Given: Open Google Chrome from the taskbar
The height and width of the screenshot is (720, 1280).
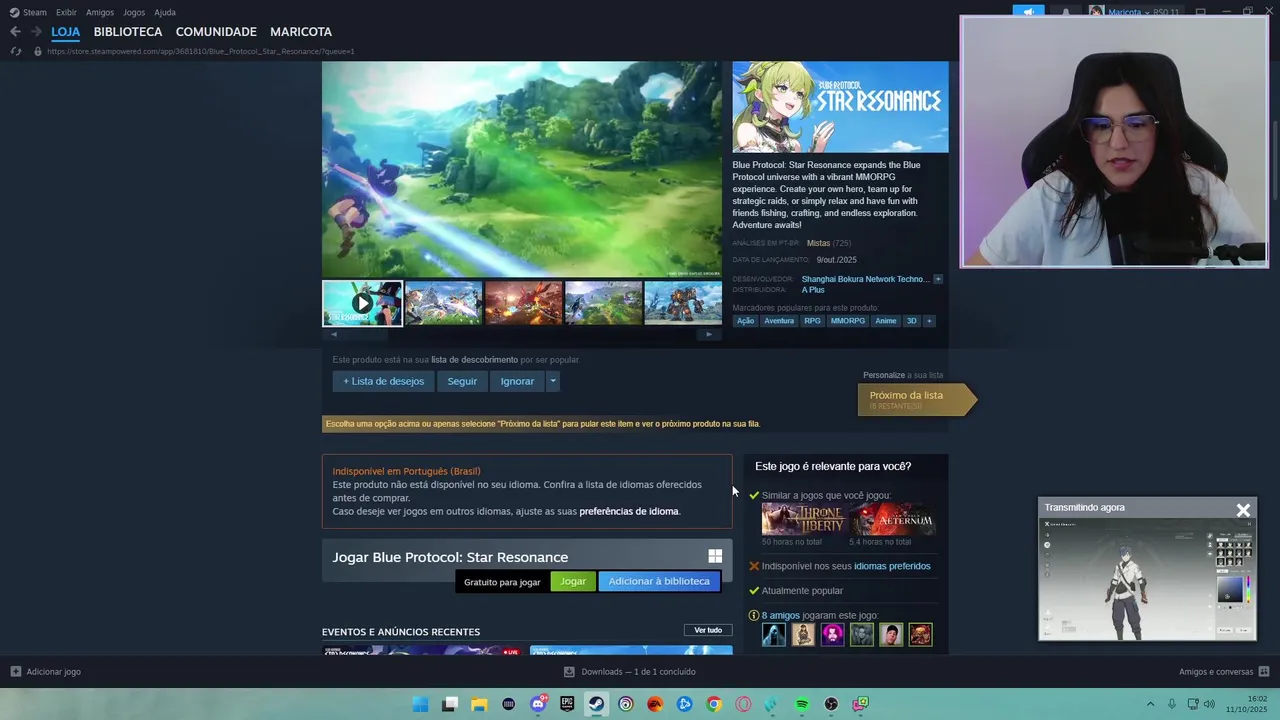Looking at the screenshot, I should click(x=713, y=704).
